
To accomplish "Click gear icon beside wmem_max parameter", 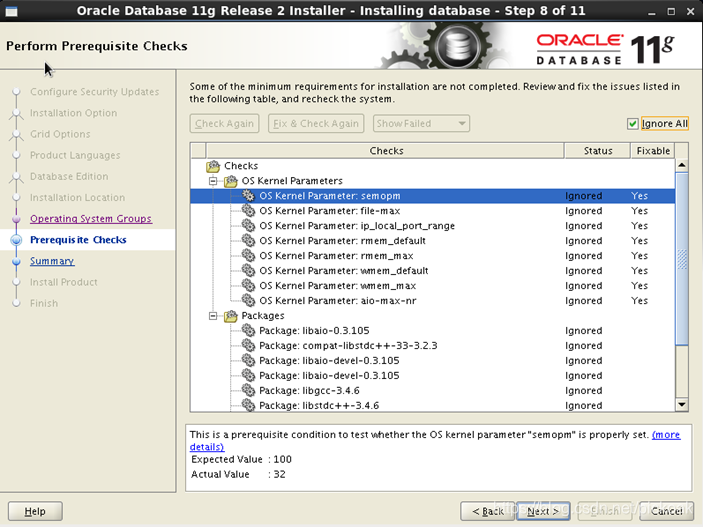I will pos(248,285).
